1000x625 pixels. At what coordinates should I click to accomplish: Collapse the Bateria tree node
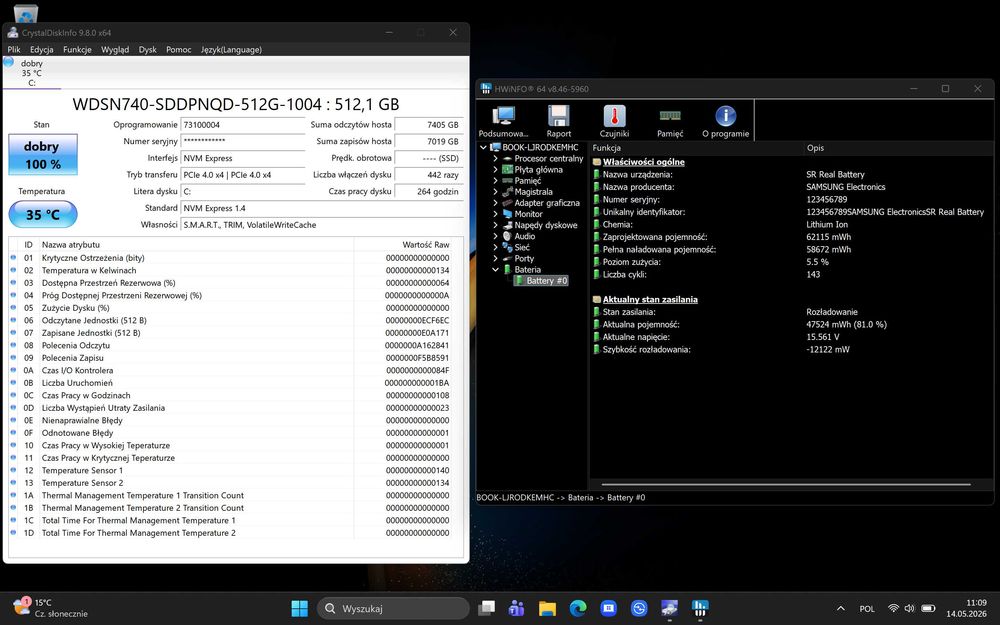495,270
